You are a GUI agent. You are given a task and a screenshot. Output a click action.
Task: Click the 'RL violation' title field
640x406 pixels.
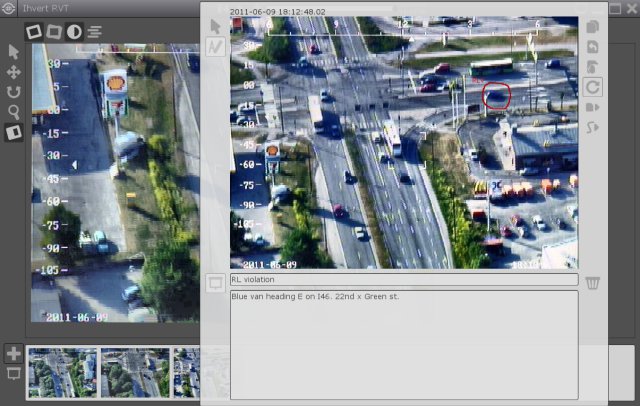pos(404,281)
